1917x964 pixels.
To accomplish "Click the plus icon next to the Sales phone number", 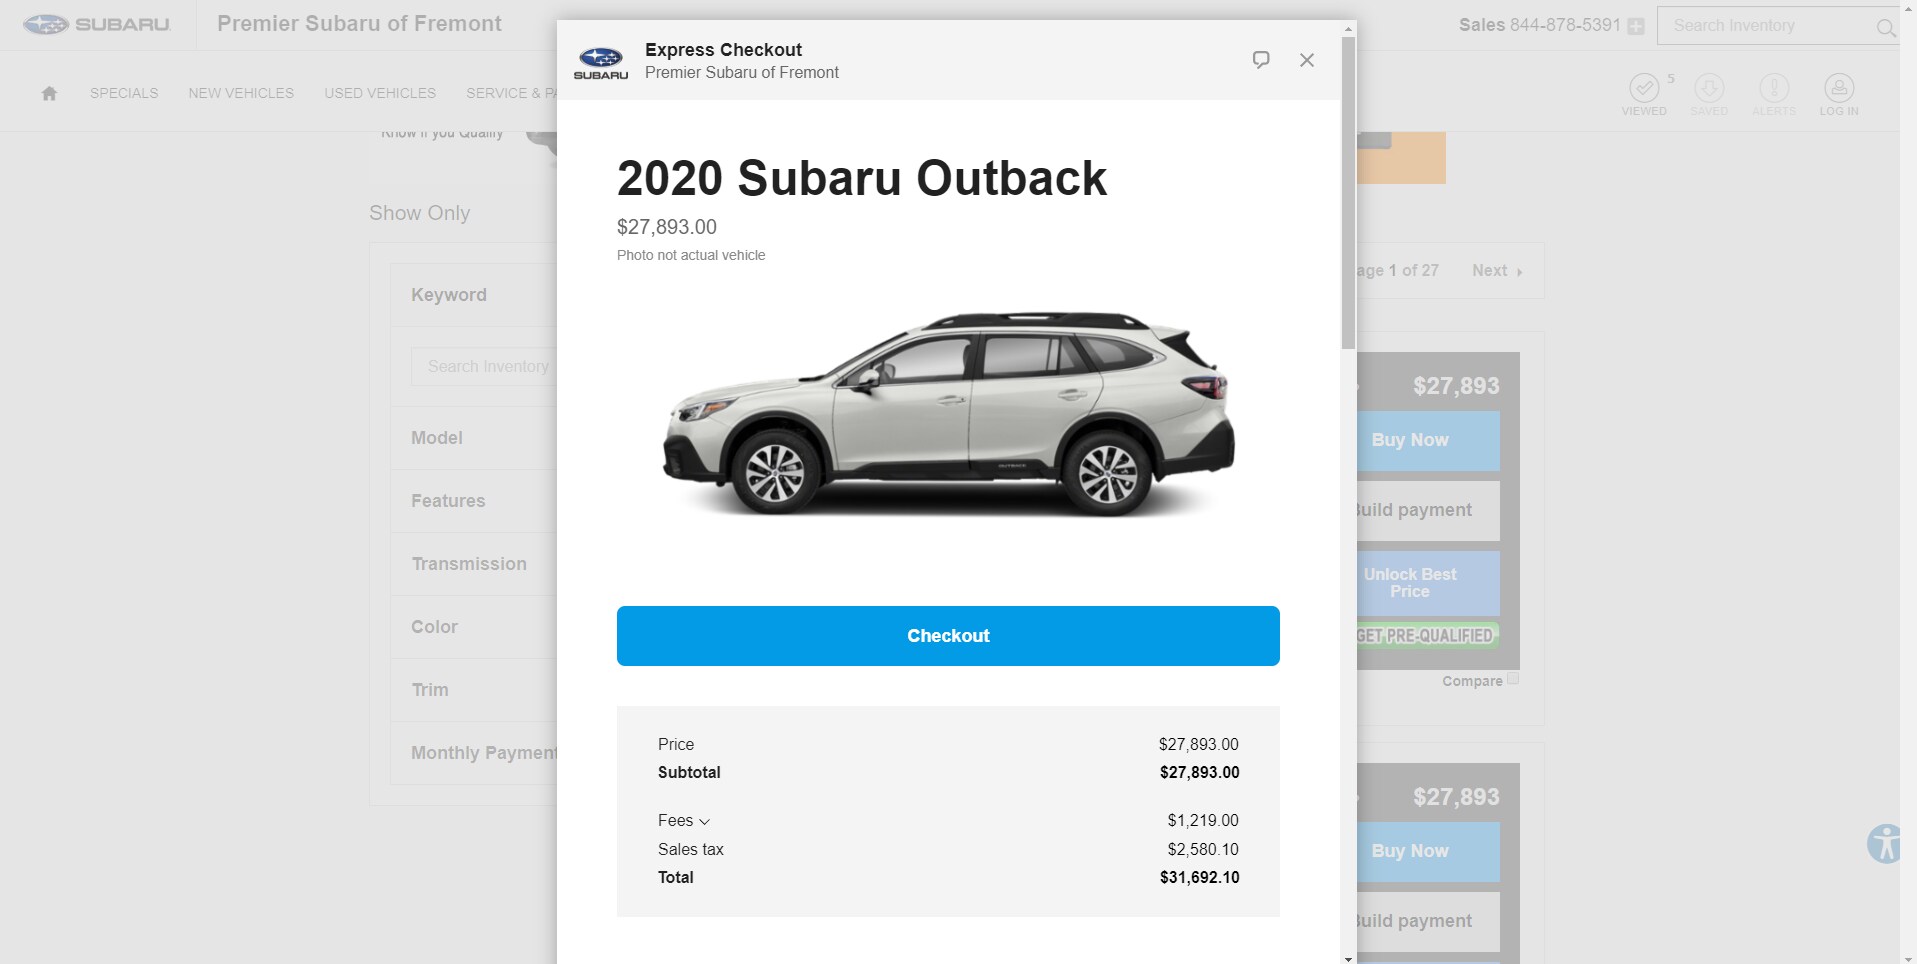I will 1636,27.
